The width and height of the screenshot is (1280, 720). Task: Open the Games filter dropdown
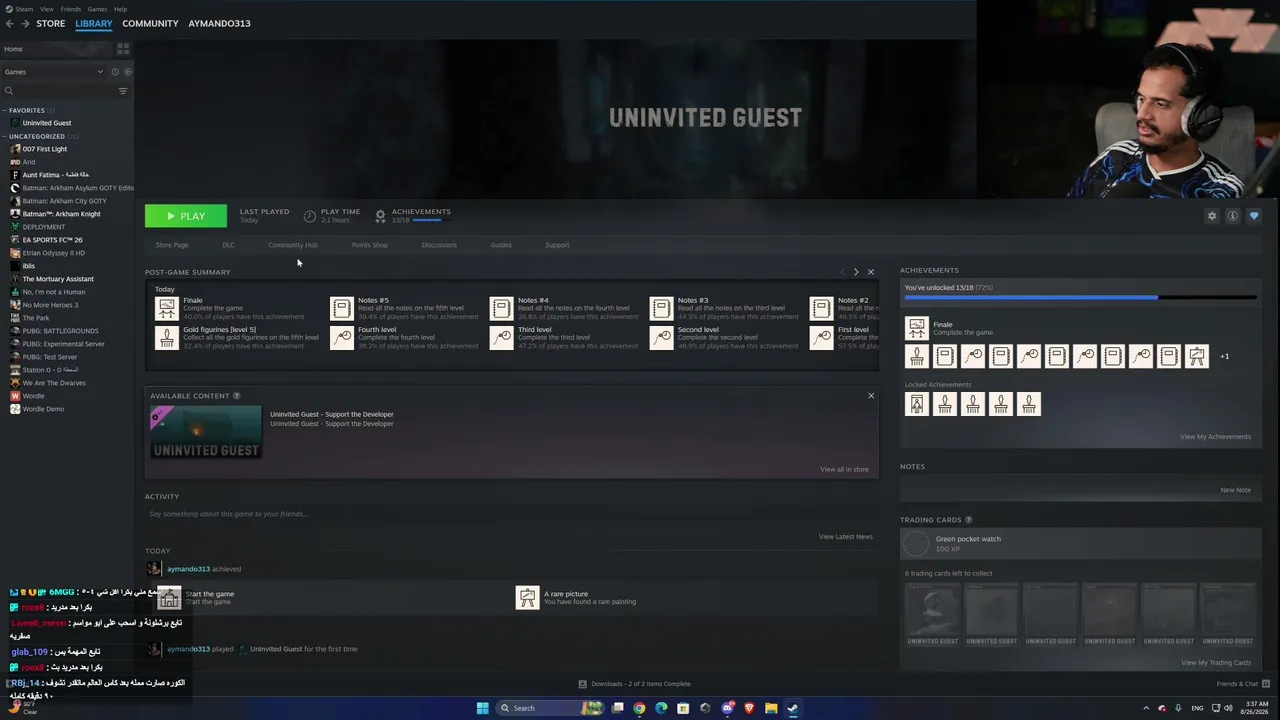54,72
